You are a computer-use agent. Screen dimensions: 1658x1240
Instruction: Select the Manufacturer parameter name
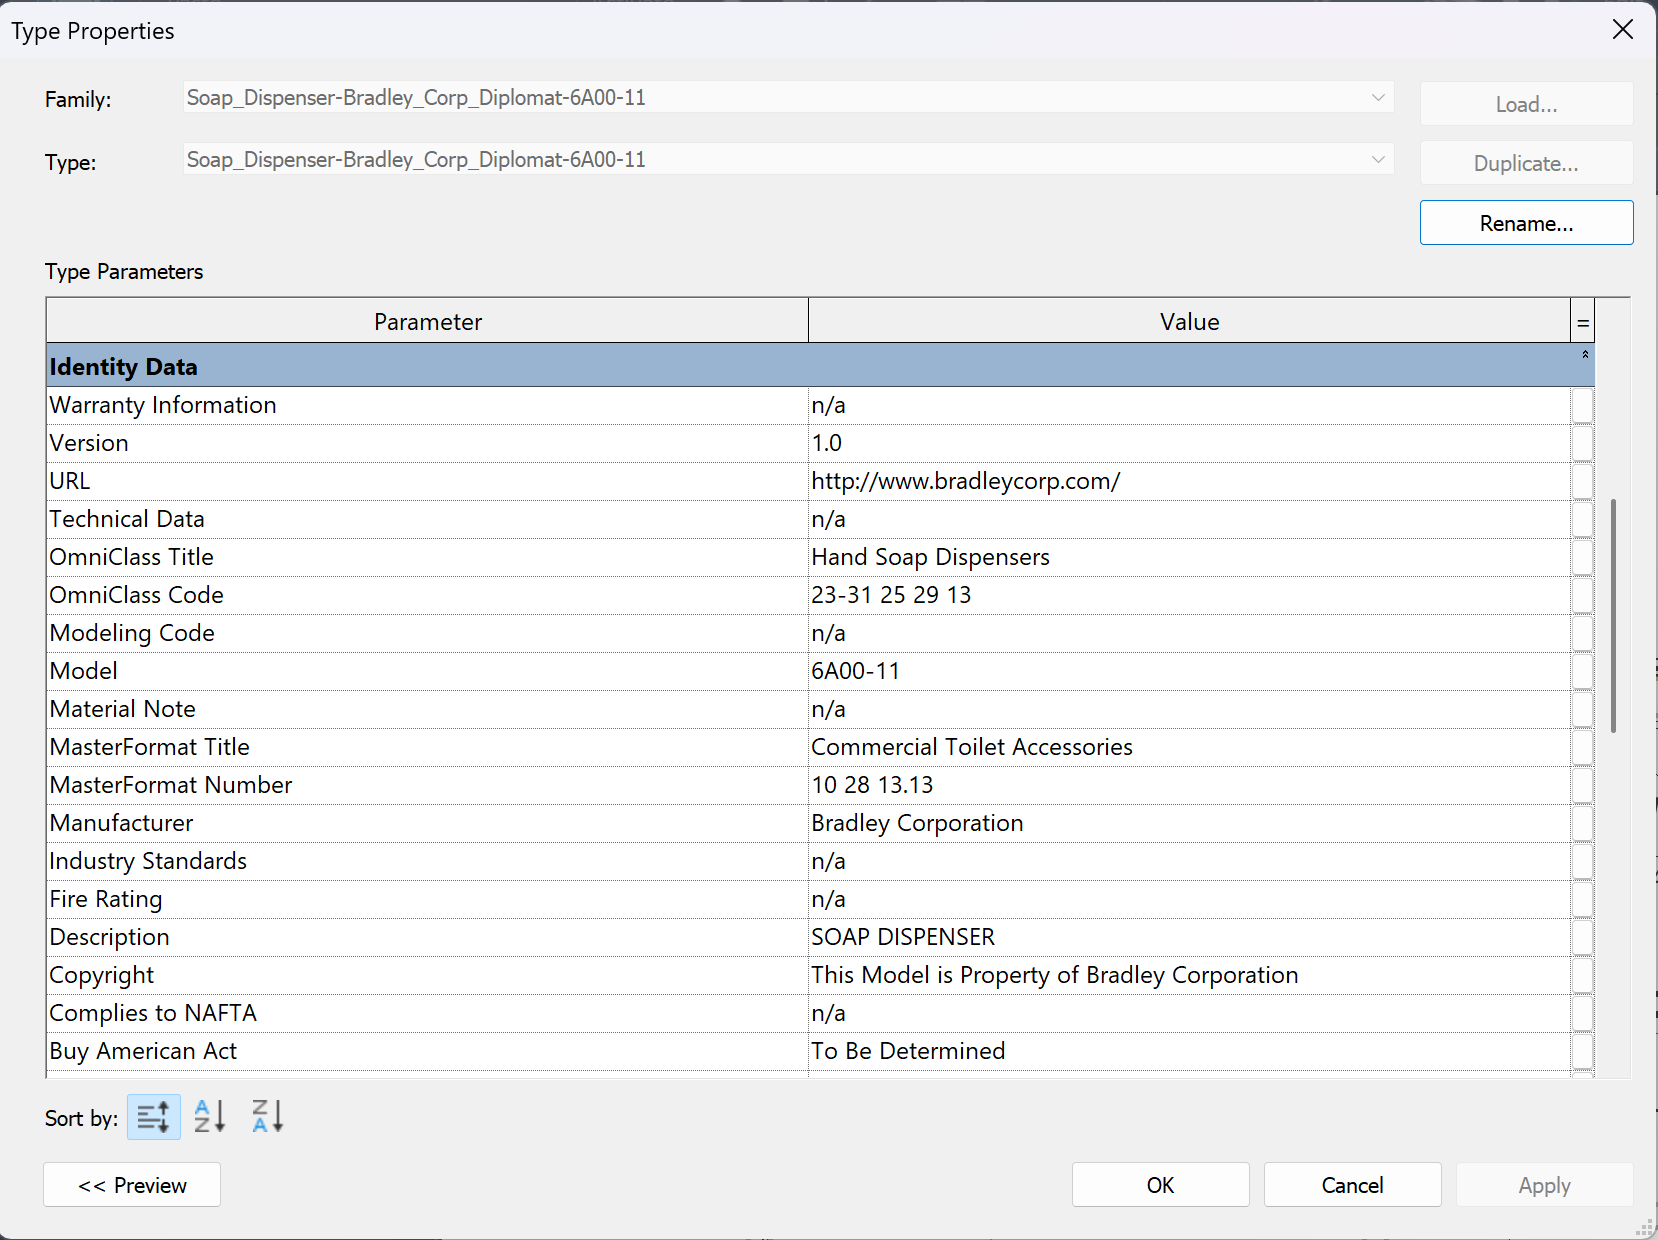pos(427,823)
